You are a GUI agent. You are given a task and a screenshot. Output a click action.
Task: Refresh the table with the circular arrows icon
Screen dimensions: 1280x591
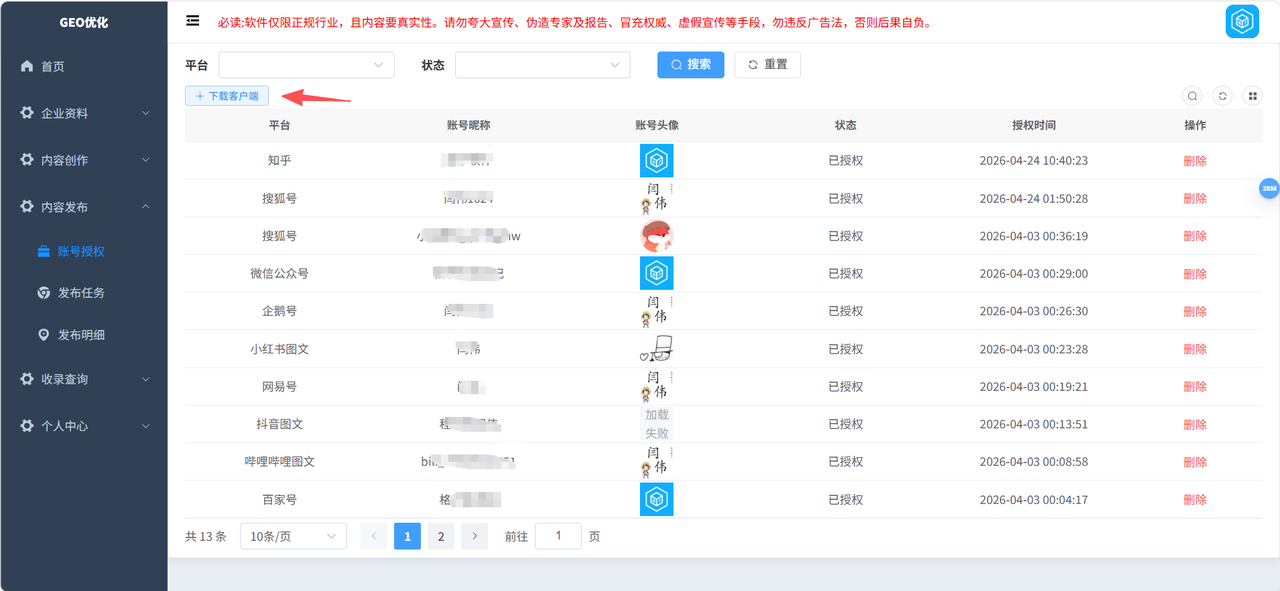[x=1222, y=96]
